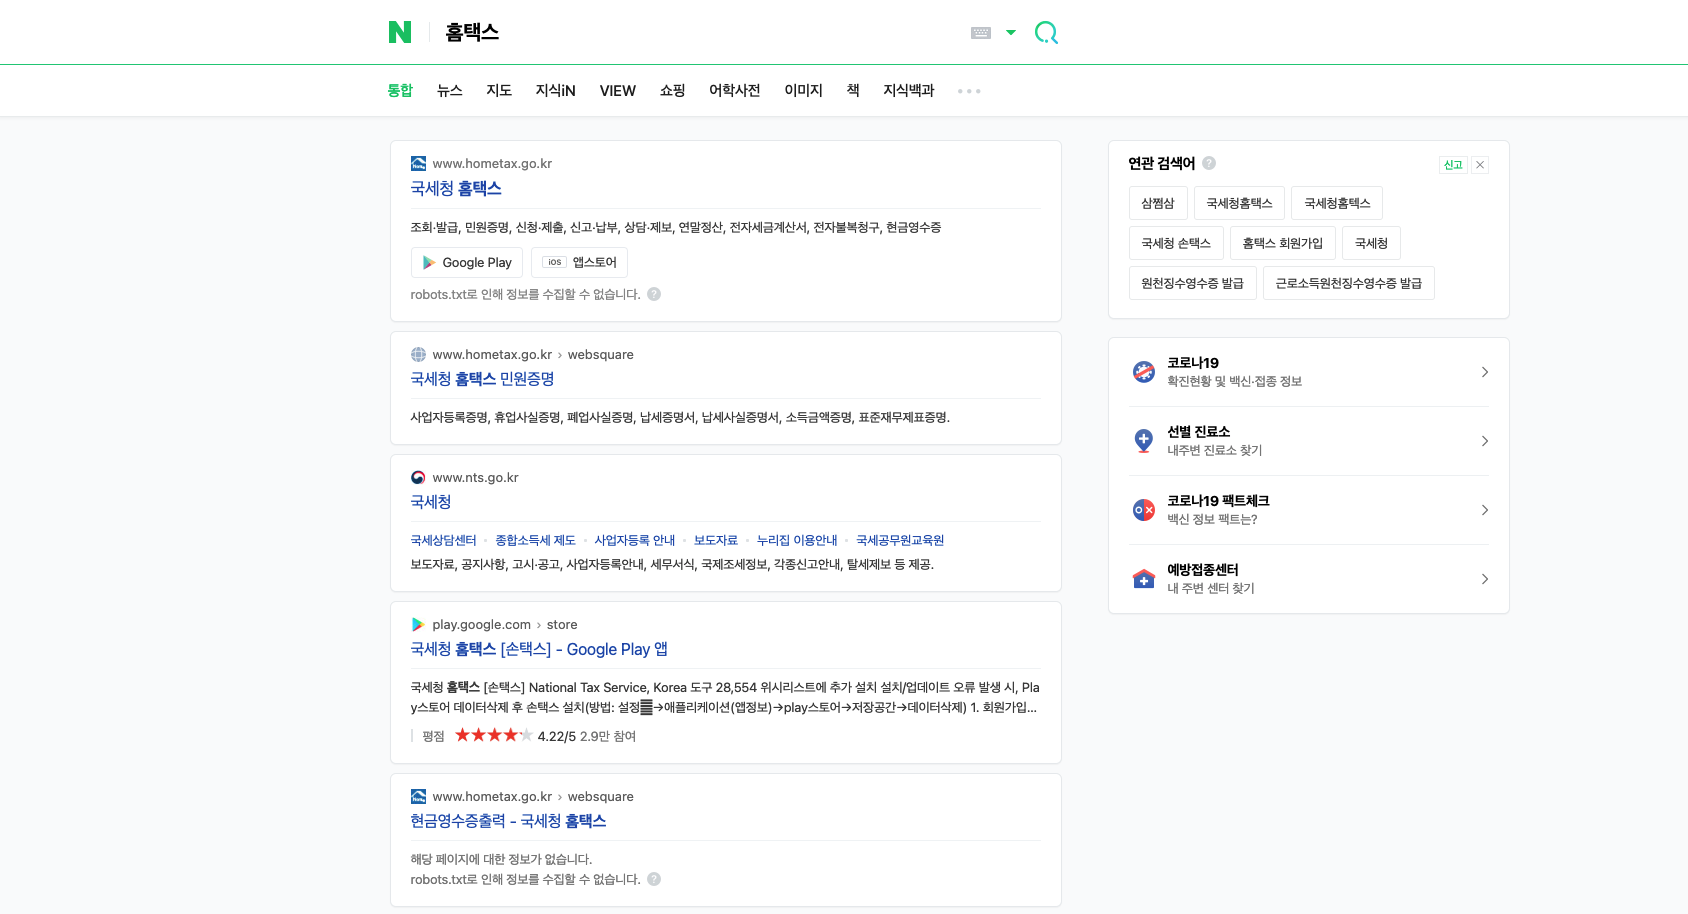Expand the 선별 진료소 row chevron
This screenshot has width=1688, height=914.
1485,441
